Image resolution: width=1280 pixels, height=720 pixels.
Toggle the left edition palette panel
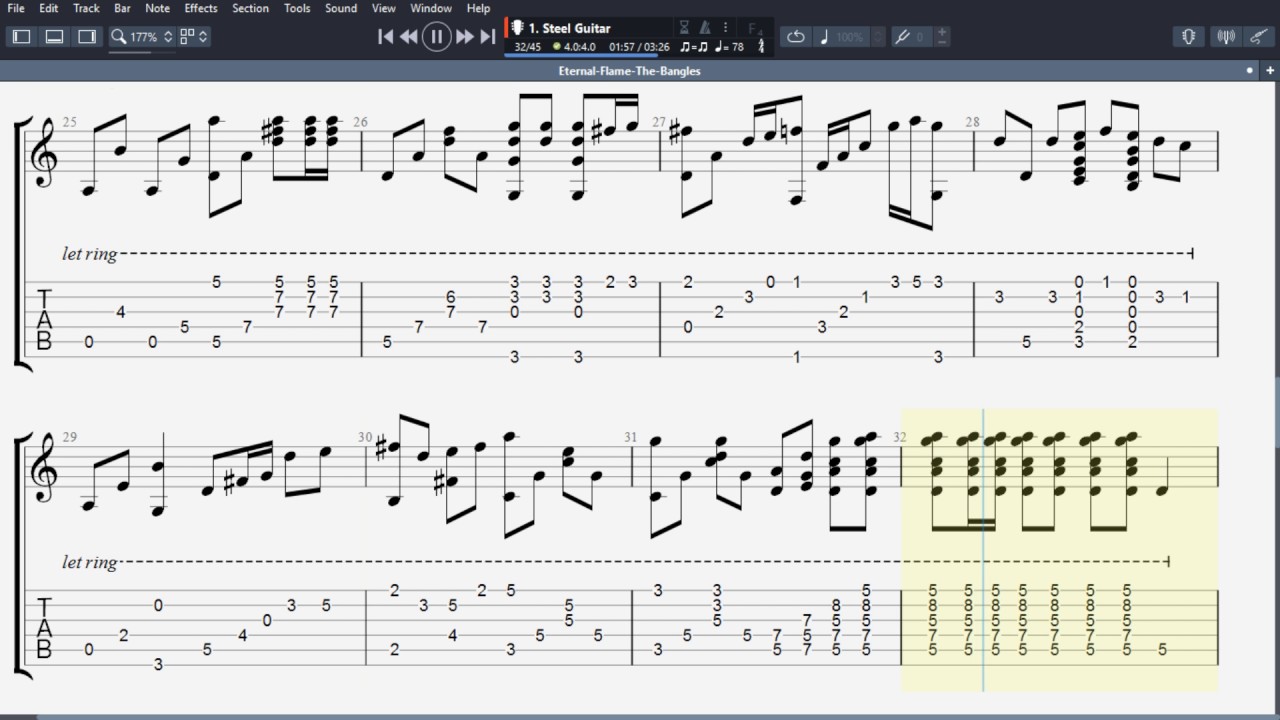[22, 37]
